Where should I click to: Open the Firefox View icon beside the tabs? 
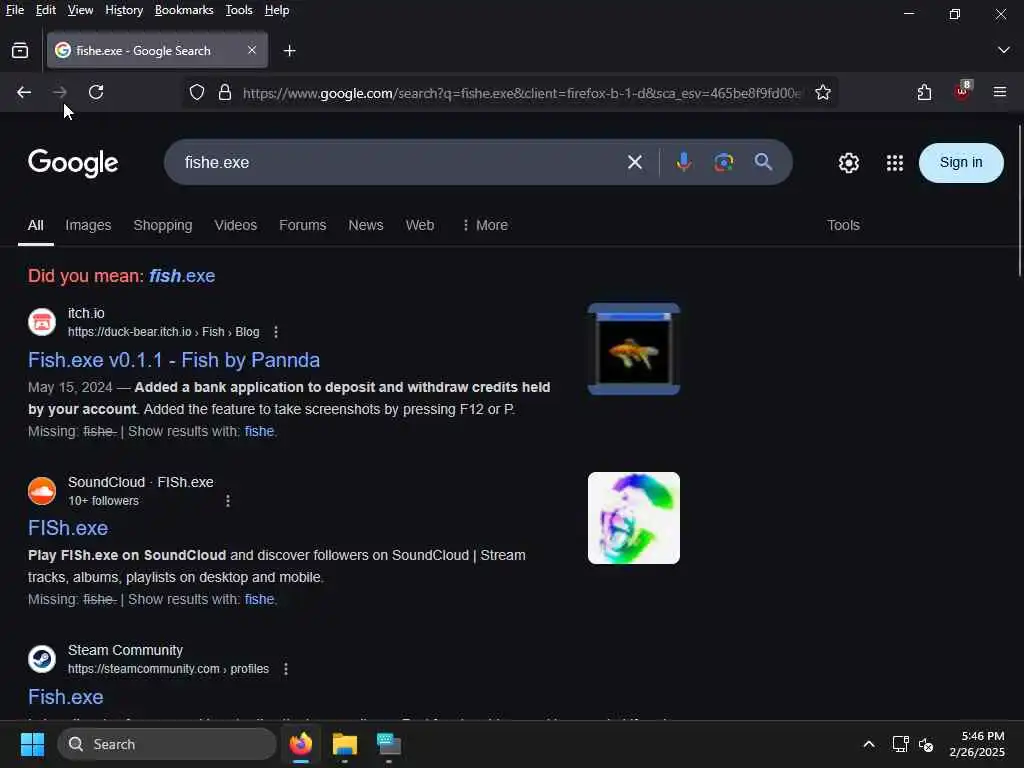click(20, 50)
